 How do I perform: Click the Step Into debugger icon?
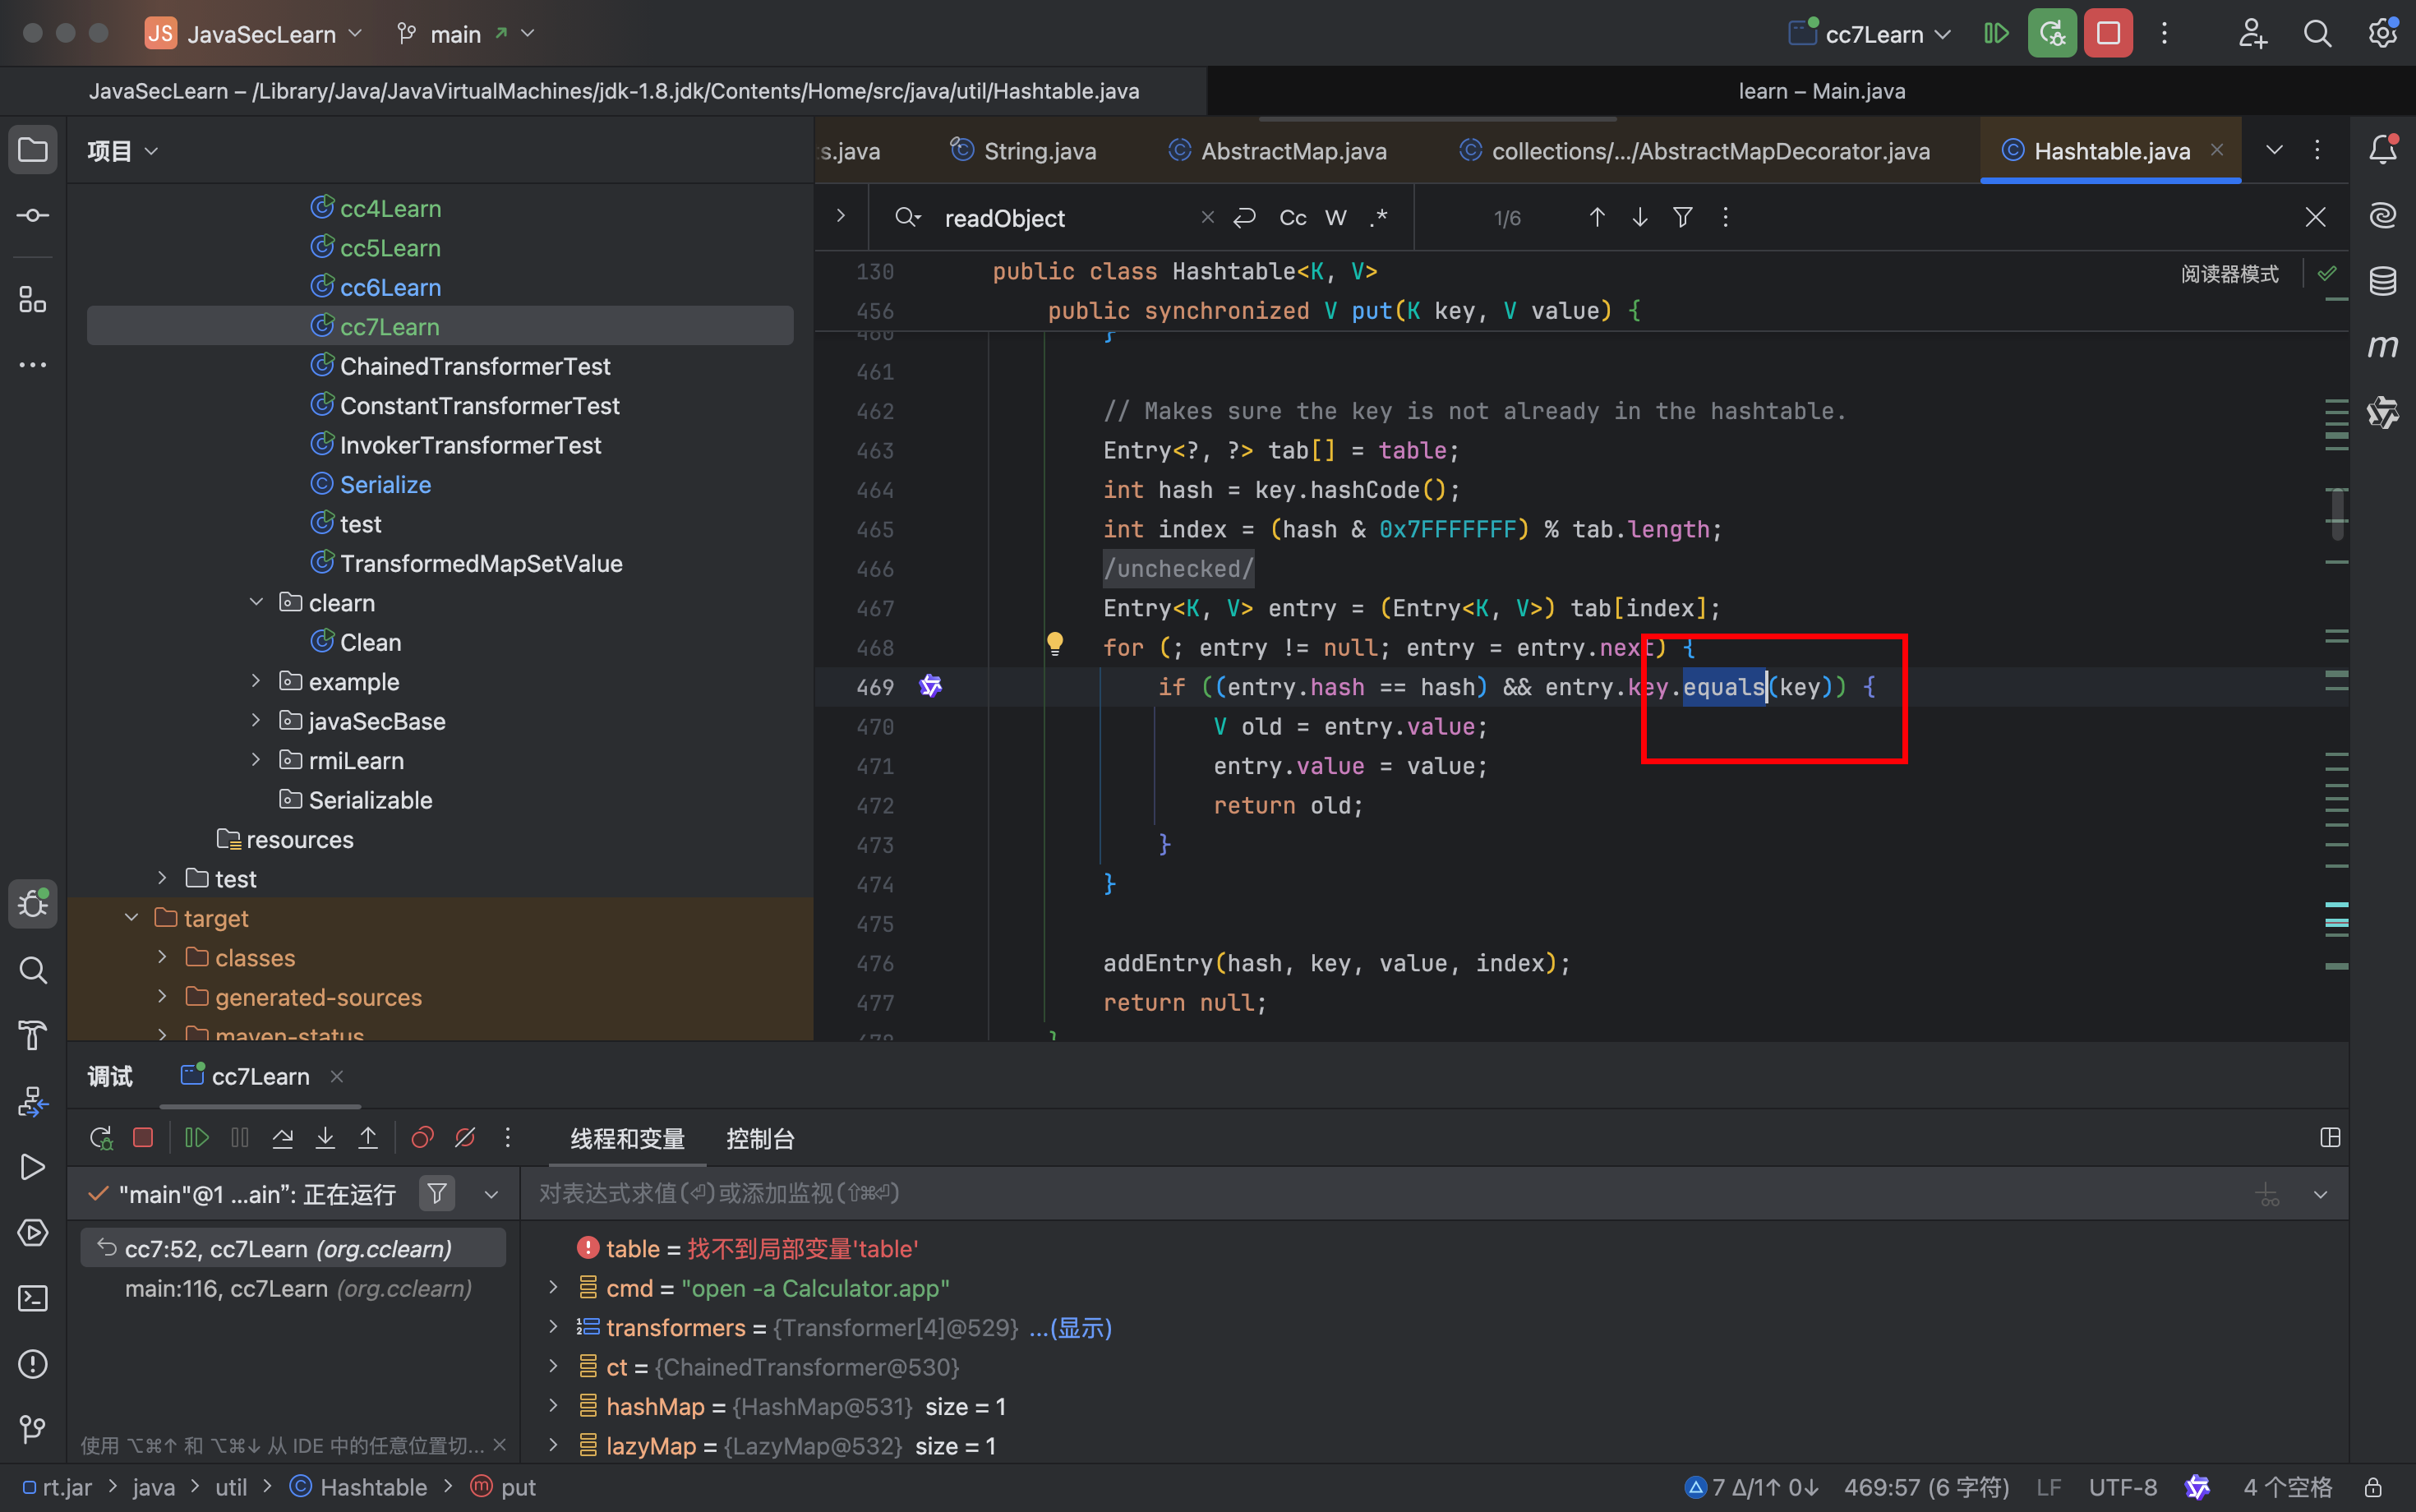pyautogui.click(x=325, y=1137)
